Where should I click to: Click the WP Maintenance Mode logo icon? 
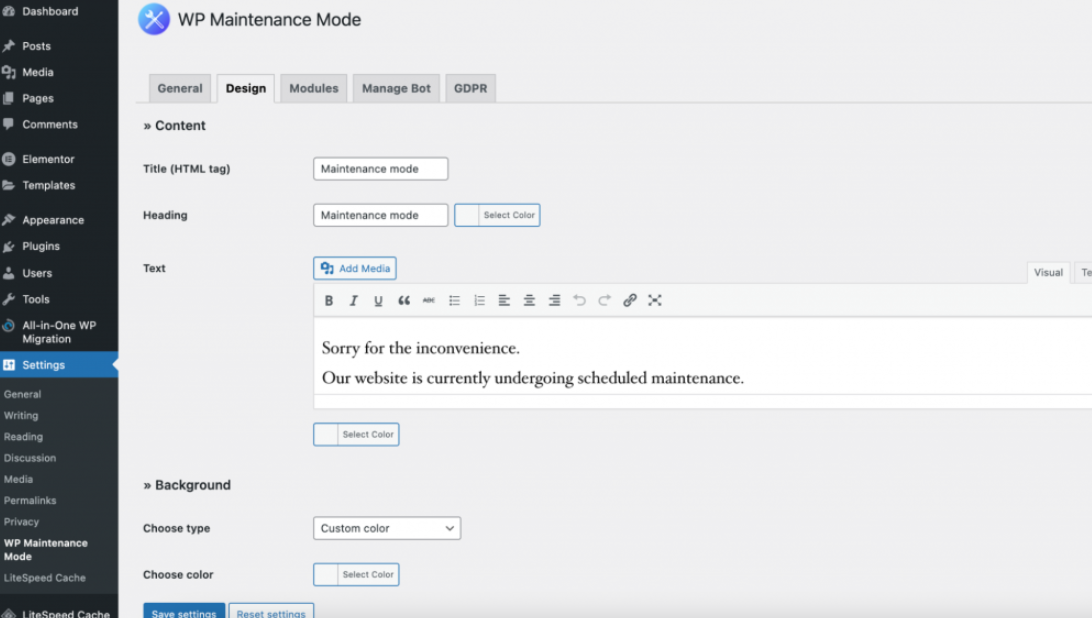click(154, 19)
